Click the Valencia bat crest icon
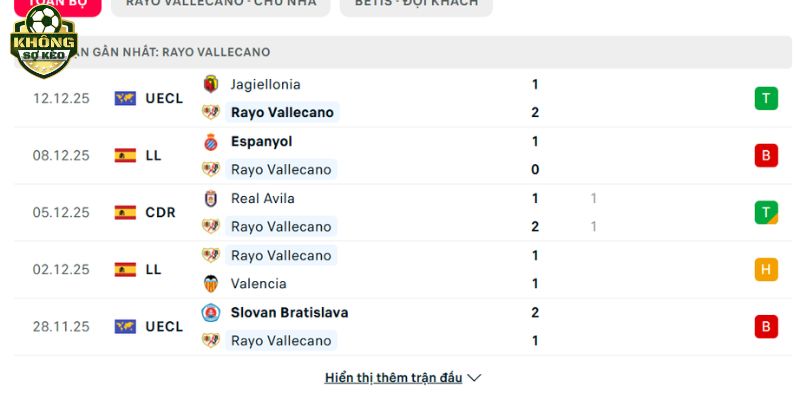Image resolution: width=800 pixels, height=400 pixels. pyautogui.click(x=211, y=283)
